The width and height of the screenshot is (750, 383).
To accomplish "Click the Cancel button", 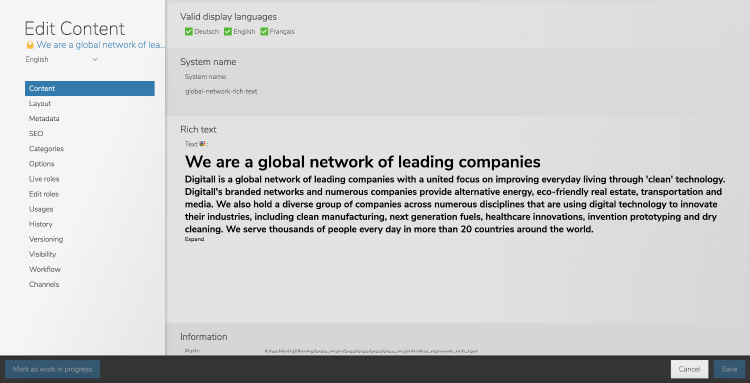I will click(689, 369).
